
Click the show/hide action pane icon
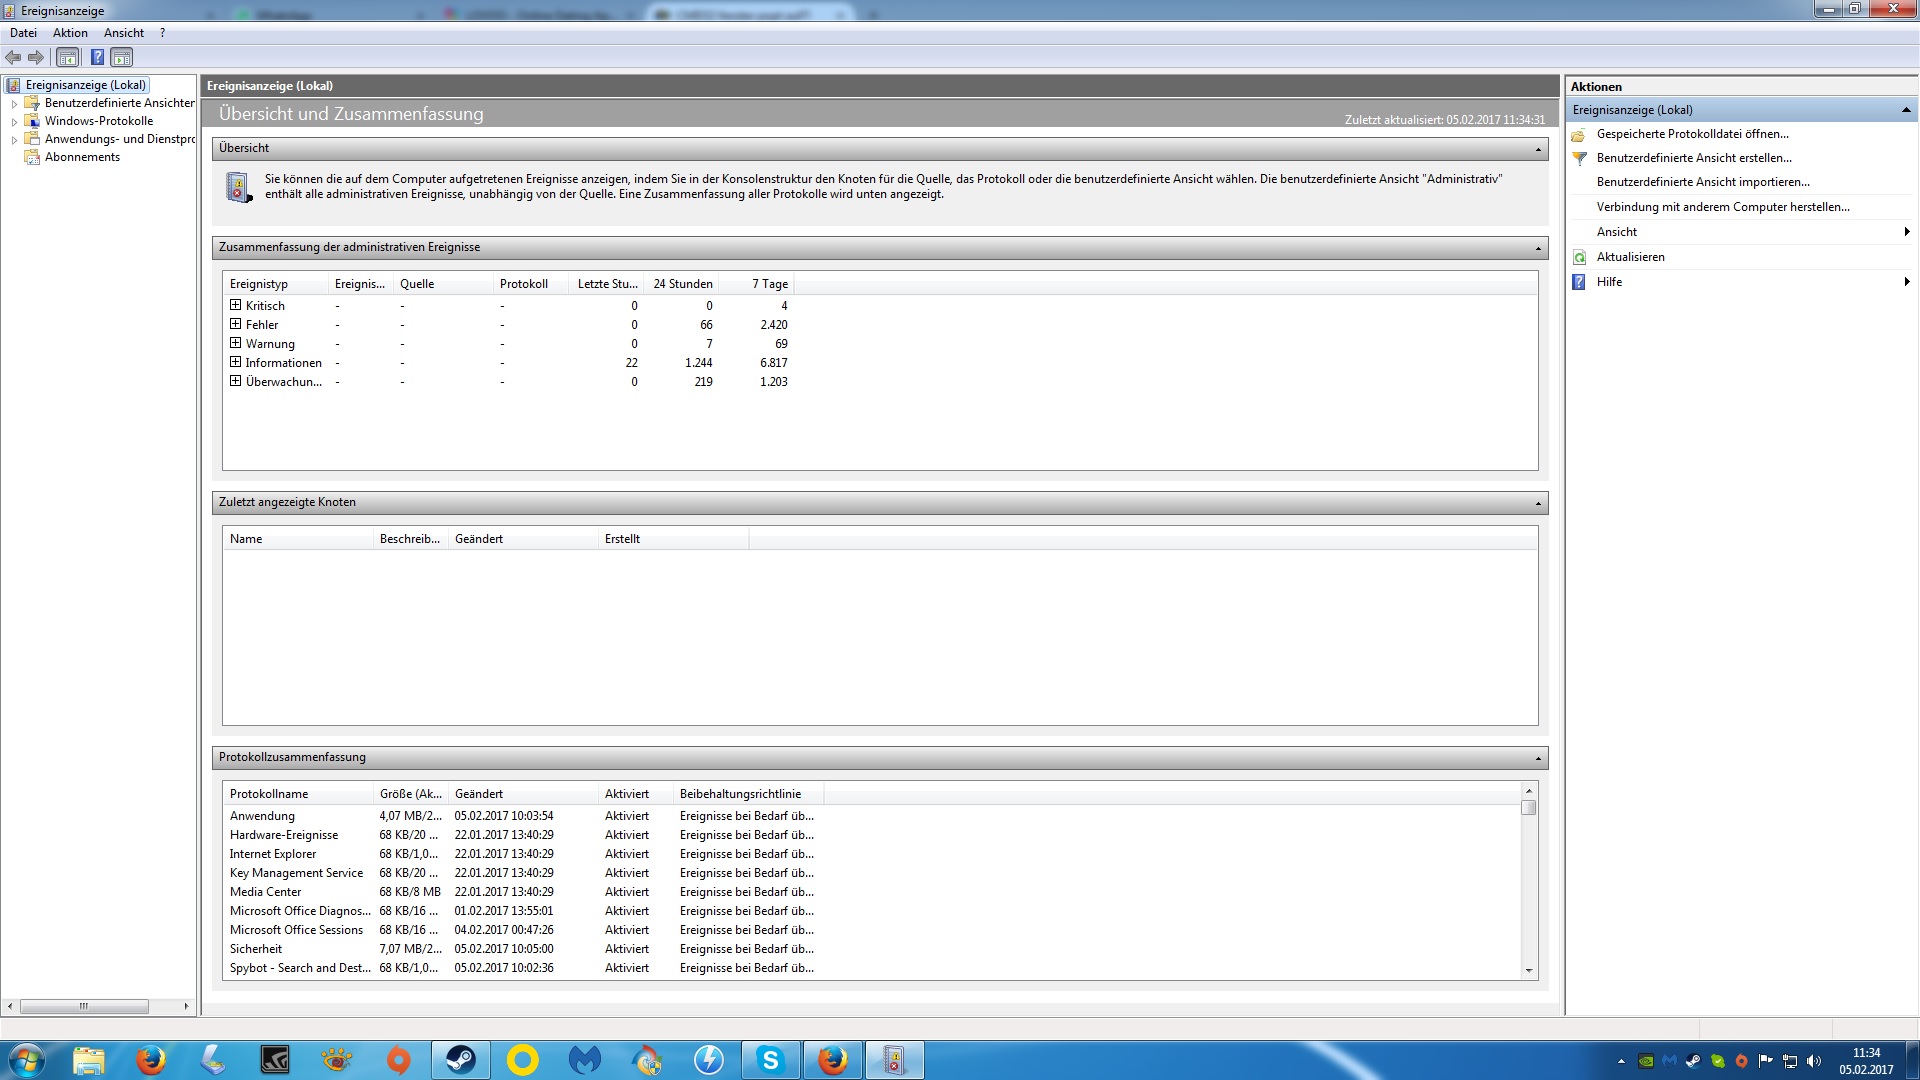121,57
